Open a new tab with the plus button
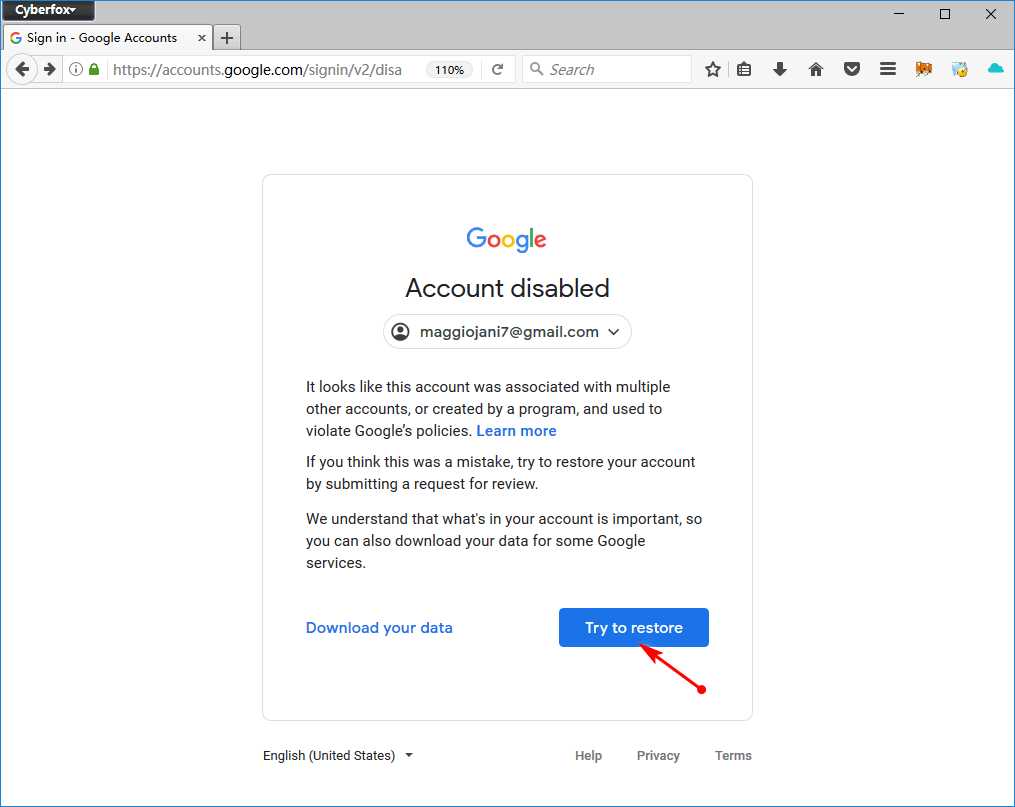Screen dimensions: 1015x807 click(x=227, y=38)
